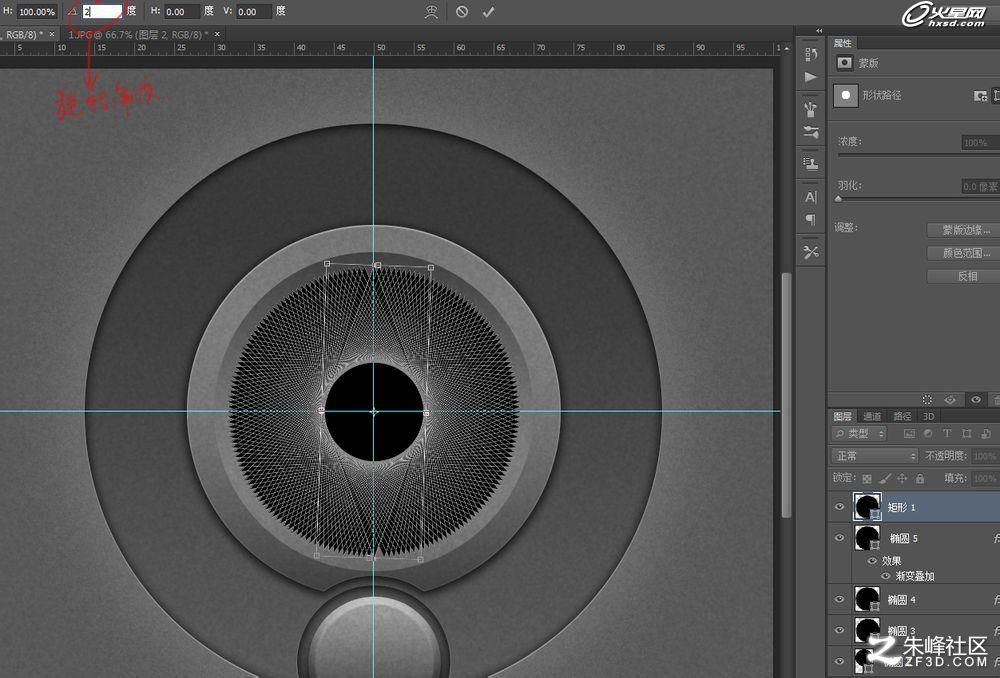Viewport: 1000px width, 678px height.
Task: Open the Tool Presets panel icon
Action: 811,253
